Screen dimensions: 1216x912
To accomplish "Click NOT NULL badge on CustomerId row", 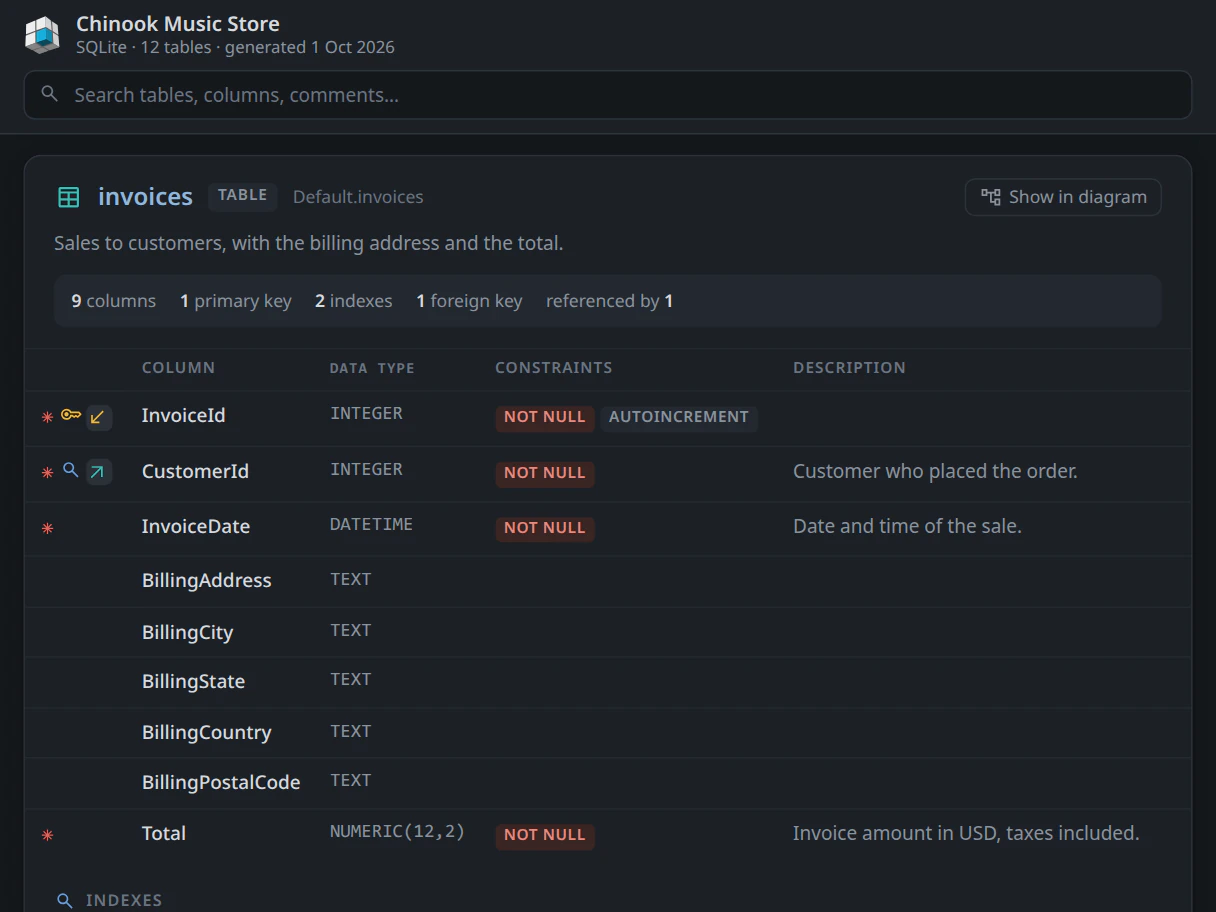I will coord(545,473).
